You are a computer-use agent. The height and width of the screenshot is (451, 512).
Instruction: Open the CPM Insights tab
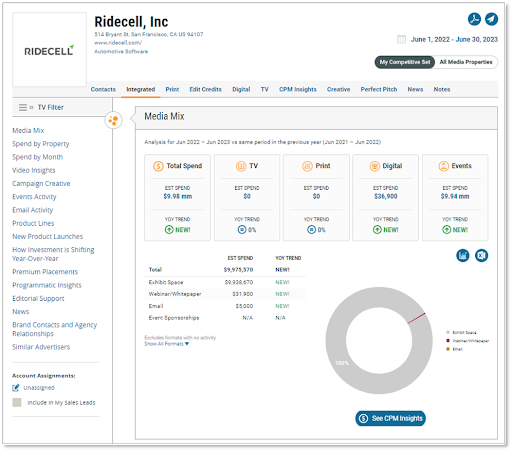(298, 89)
